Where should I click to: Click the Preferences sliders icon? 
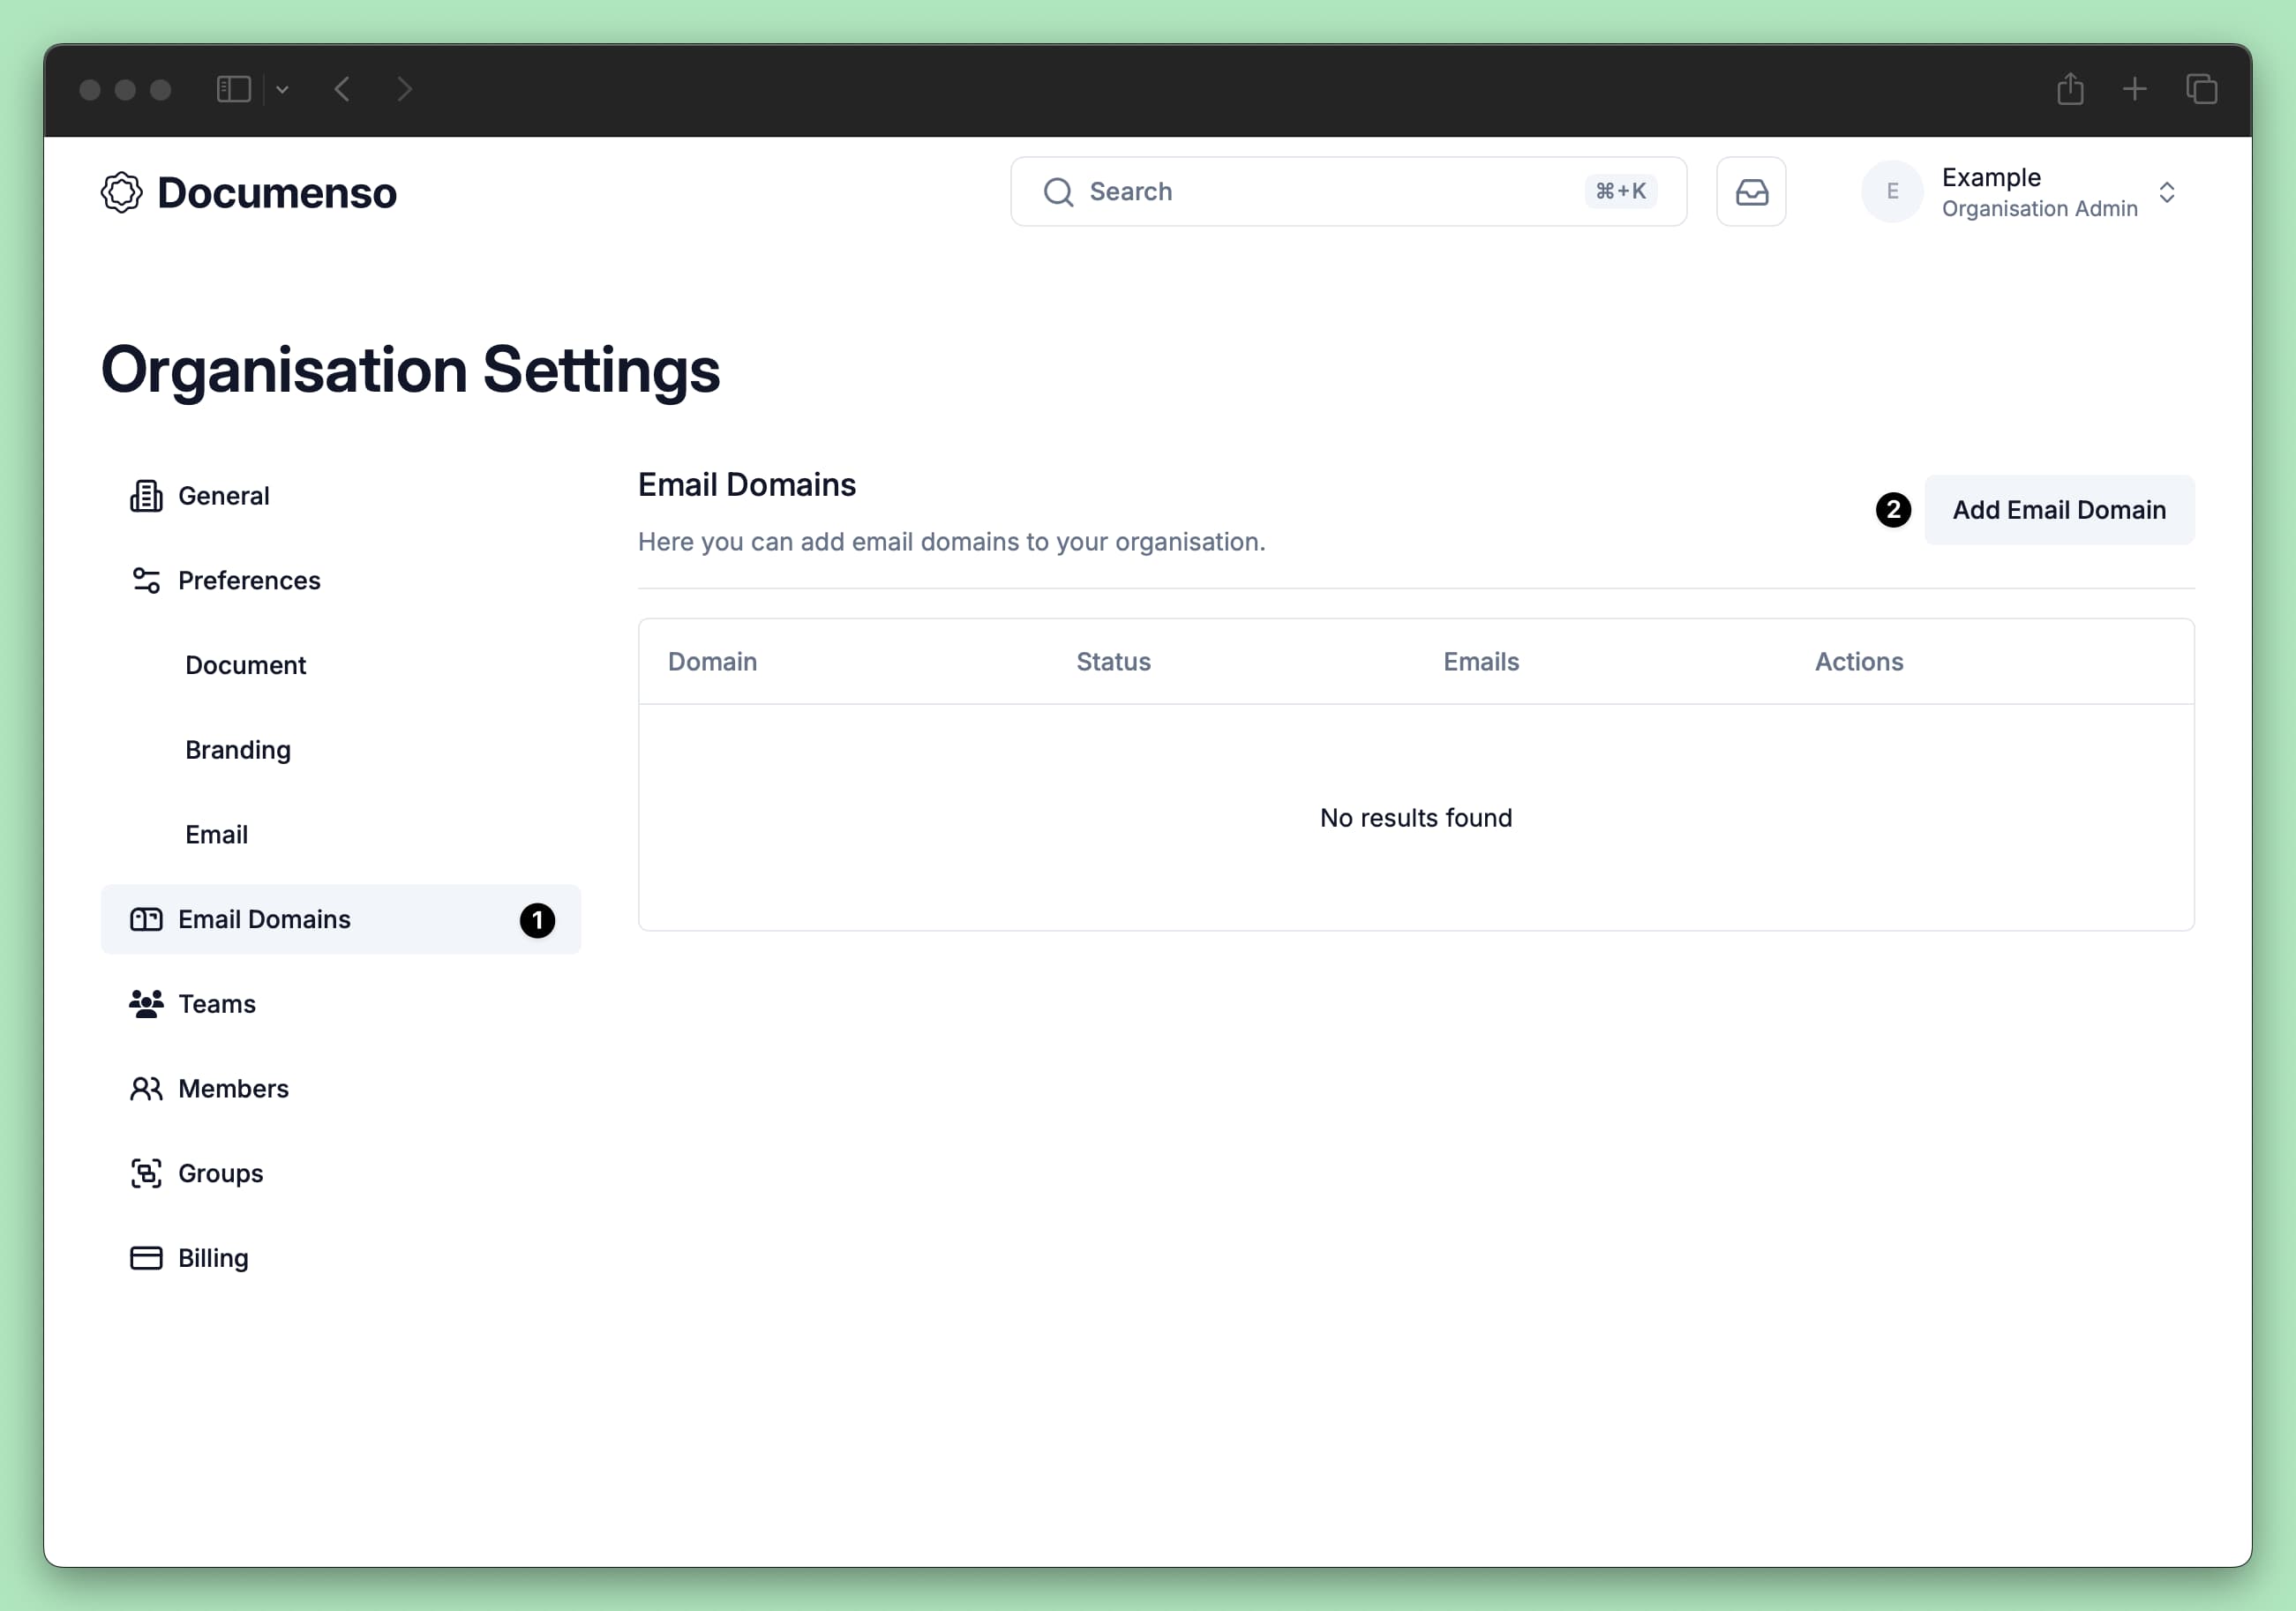coord(146,580)
